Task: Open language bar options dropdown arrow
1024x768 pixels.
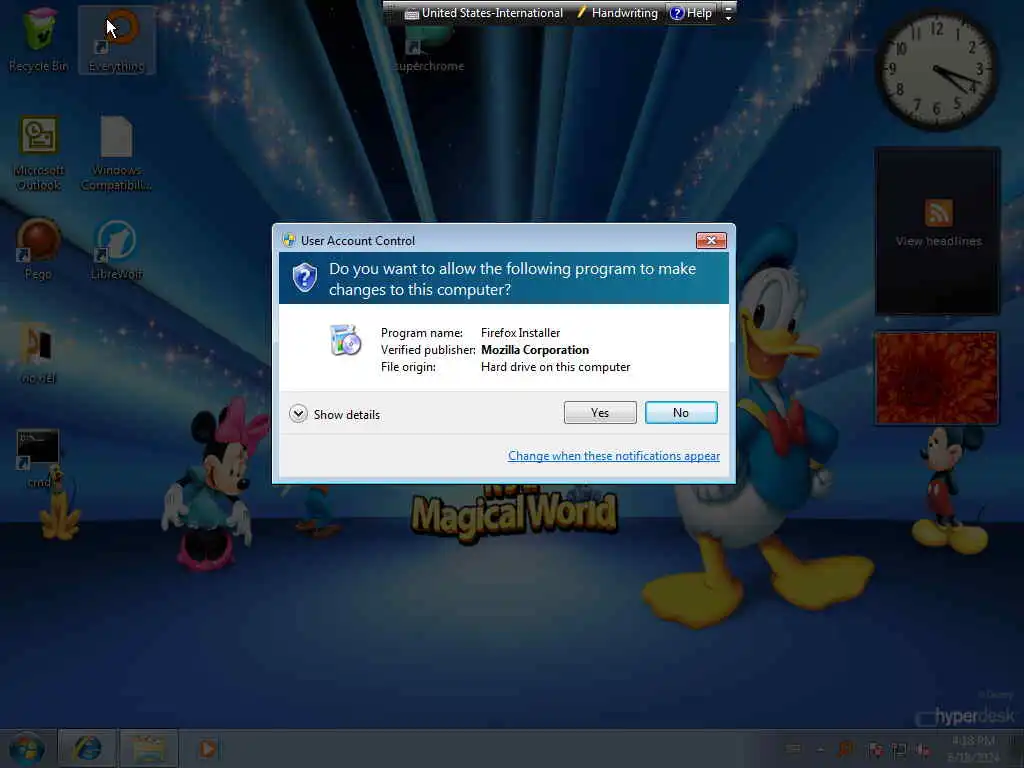Action: 728,18
